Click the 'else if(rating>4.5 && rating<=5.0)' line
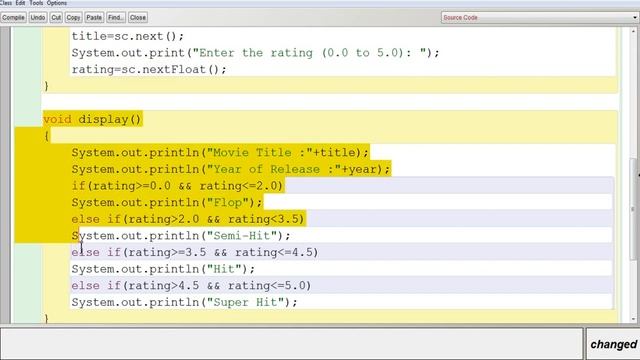Screen dimensions: 640x360 coord(191,286)
